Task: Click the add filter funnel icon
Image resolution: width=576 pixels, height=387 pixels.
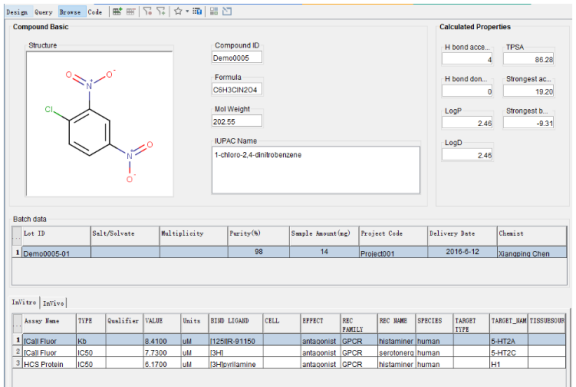Action: pyautogui.click(x=161, y=11)
